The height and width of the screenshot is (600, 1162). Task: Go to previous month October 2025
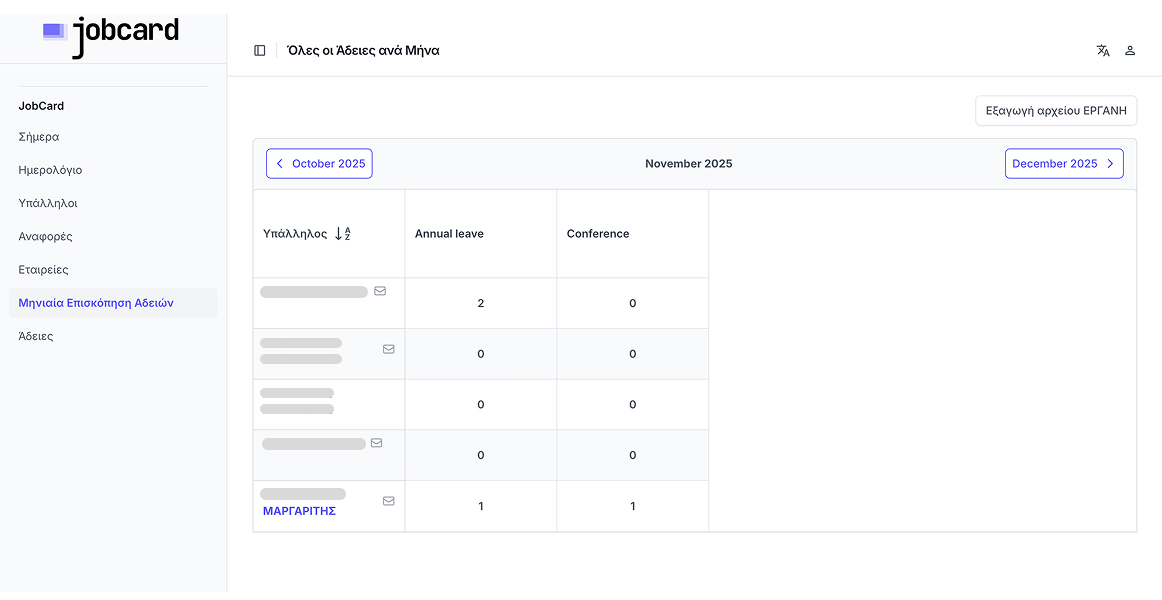point(319,164)
